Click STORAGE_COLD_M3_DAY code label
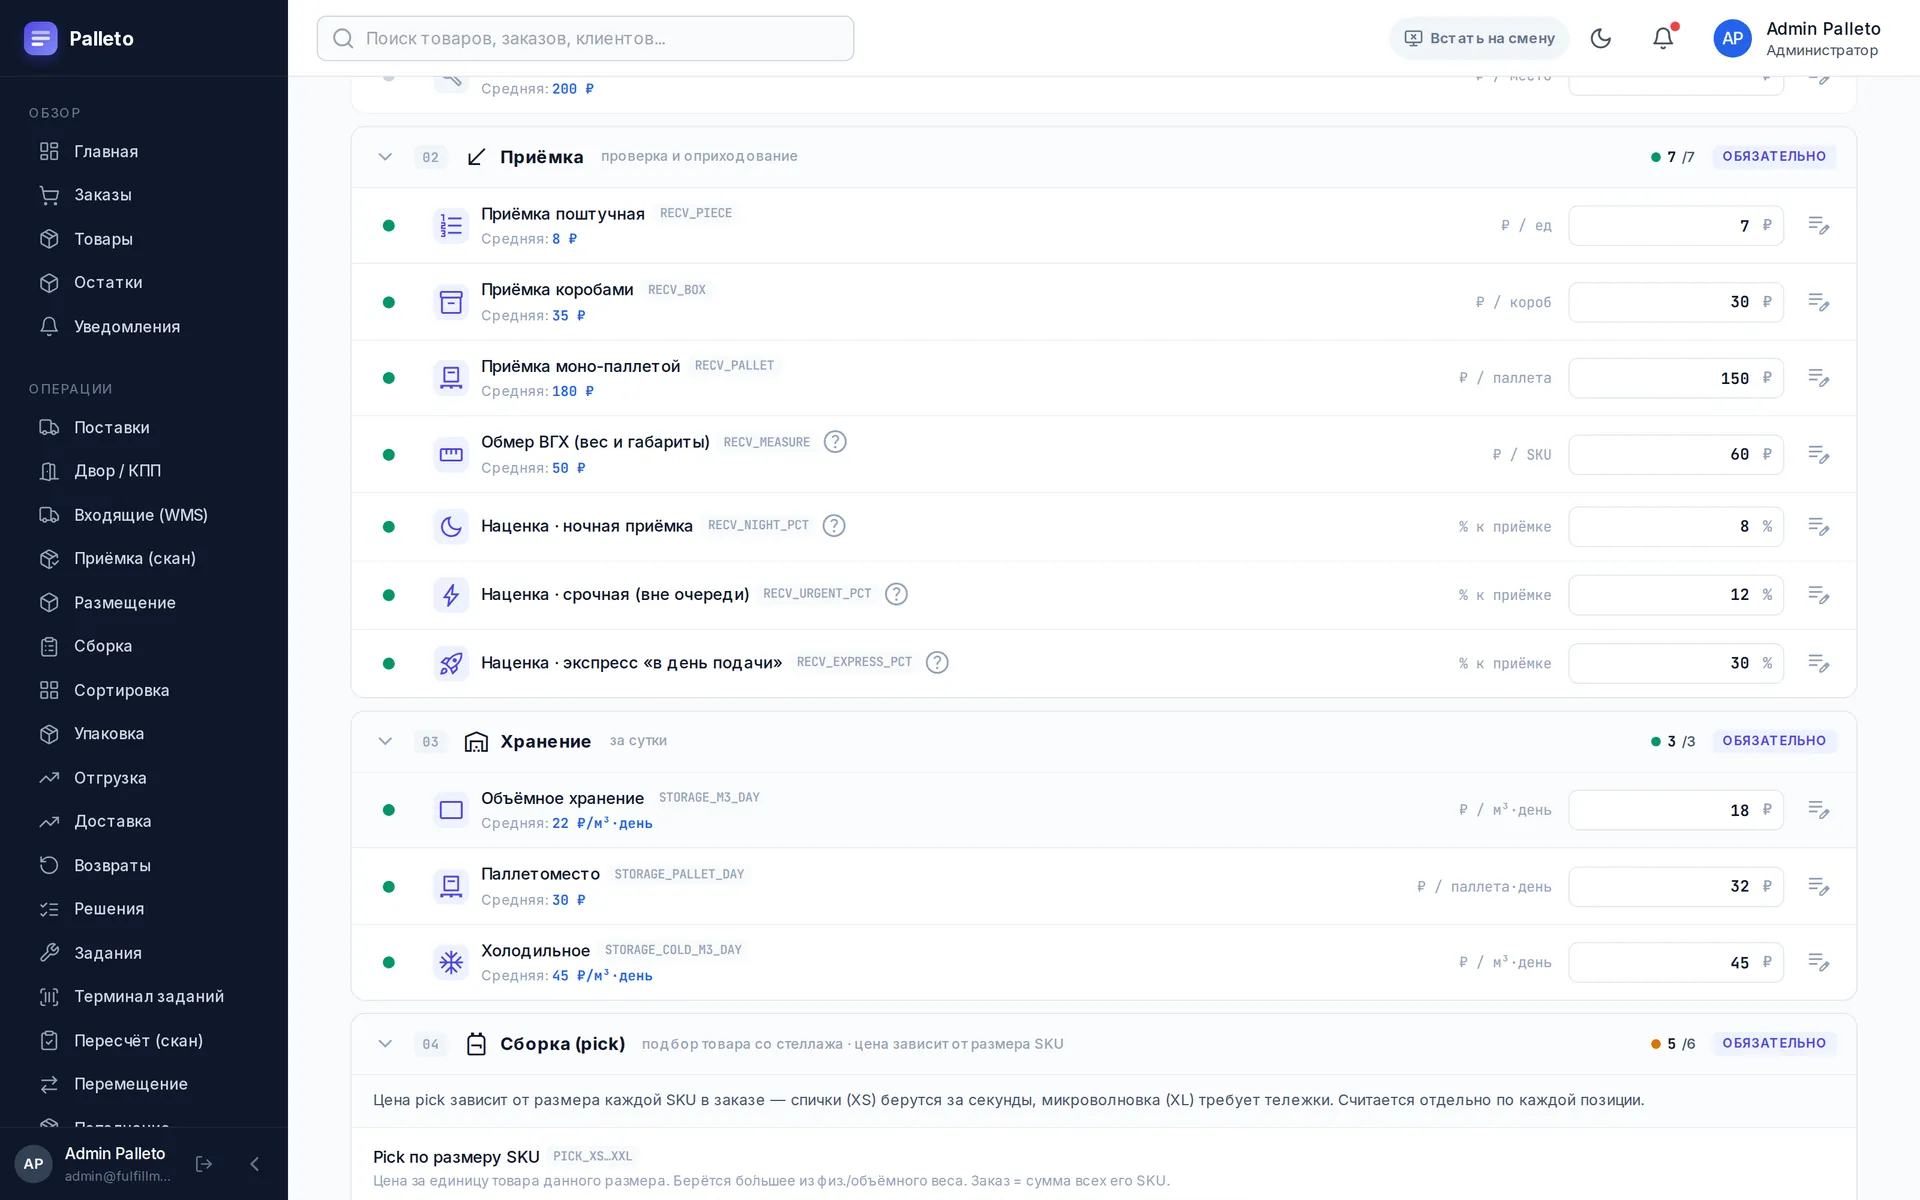Screen dimensions: 1920x1200 click(673, 950)
